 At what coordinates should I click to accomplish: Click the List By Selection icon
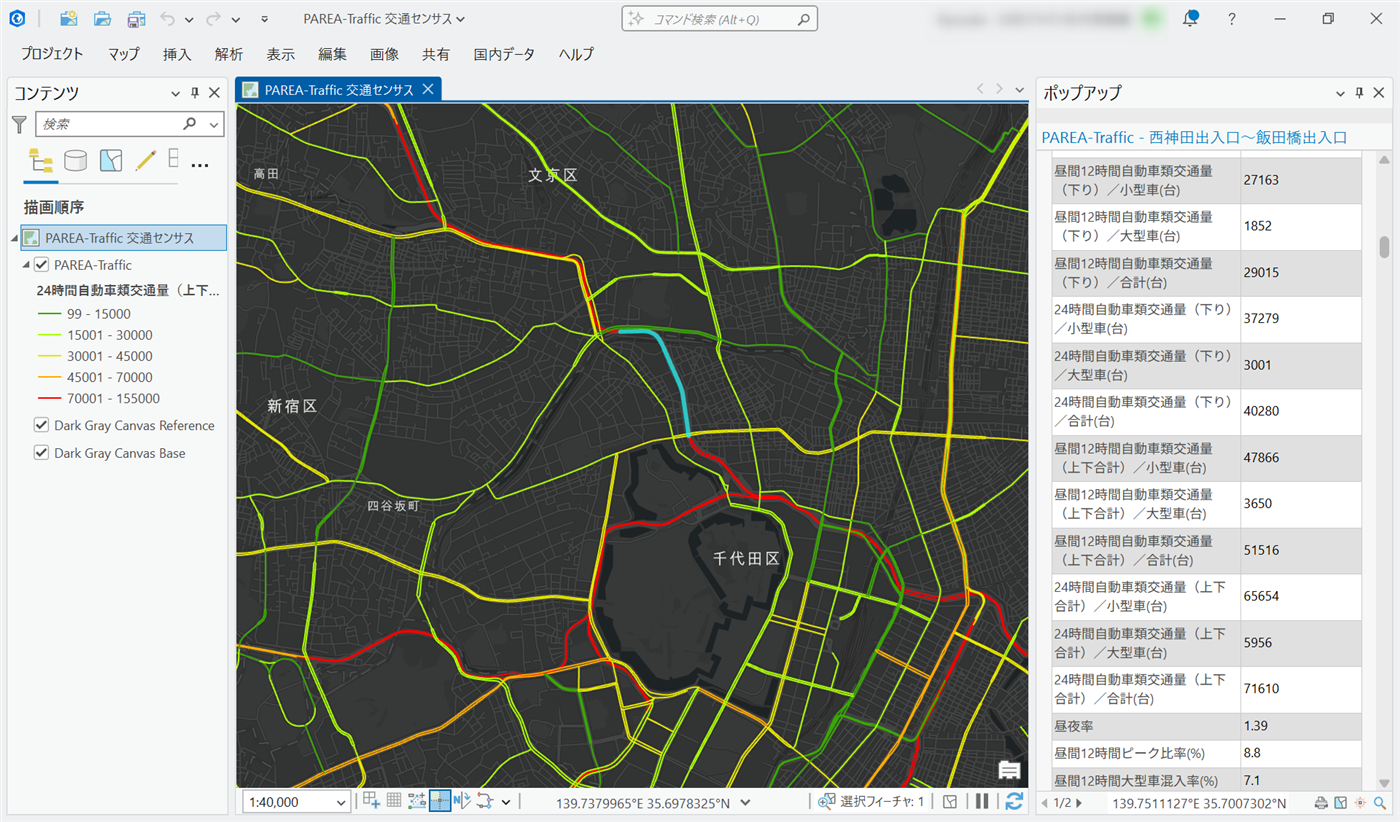[110, 161]
